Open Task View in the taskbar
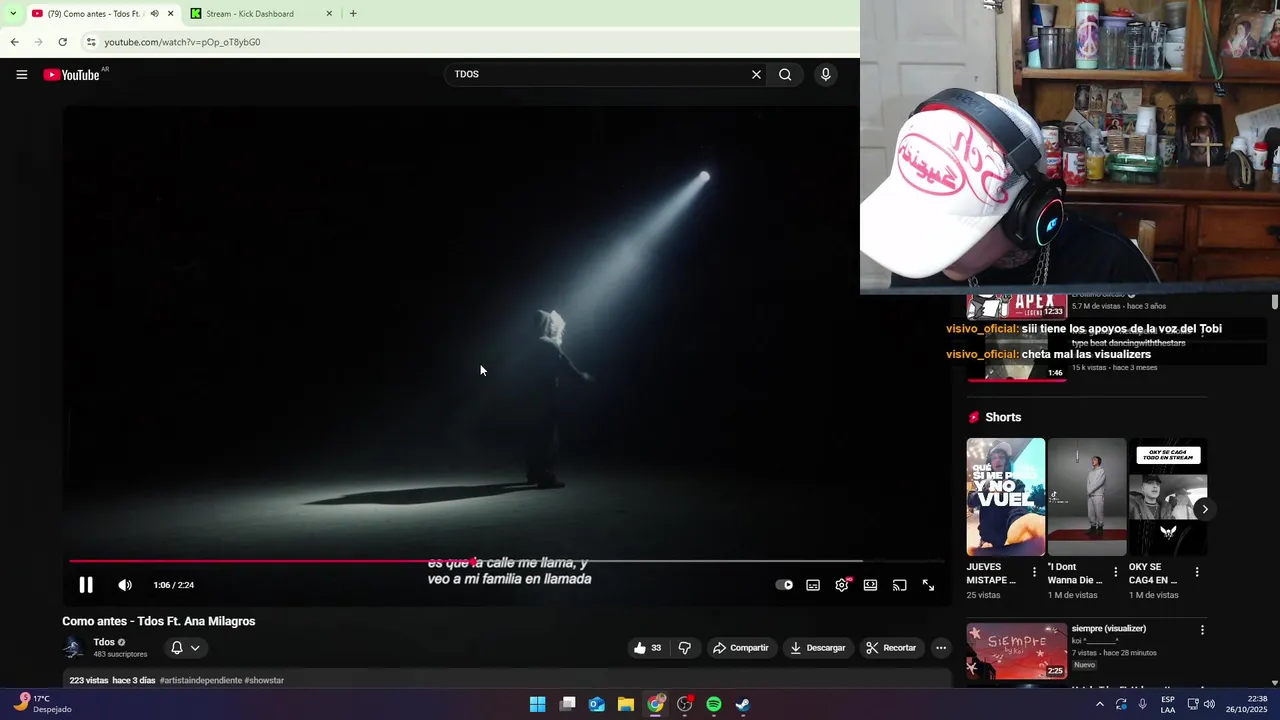The width and height of the screenshot is (1280, 720). coord(568,704)
